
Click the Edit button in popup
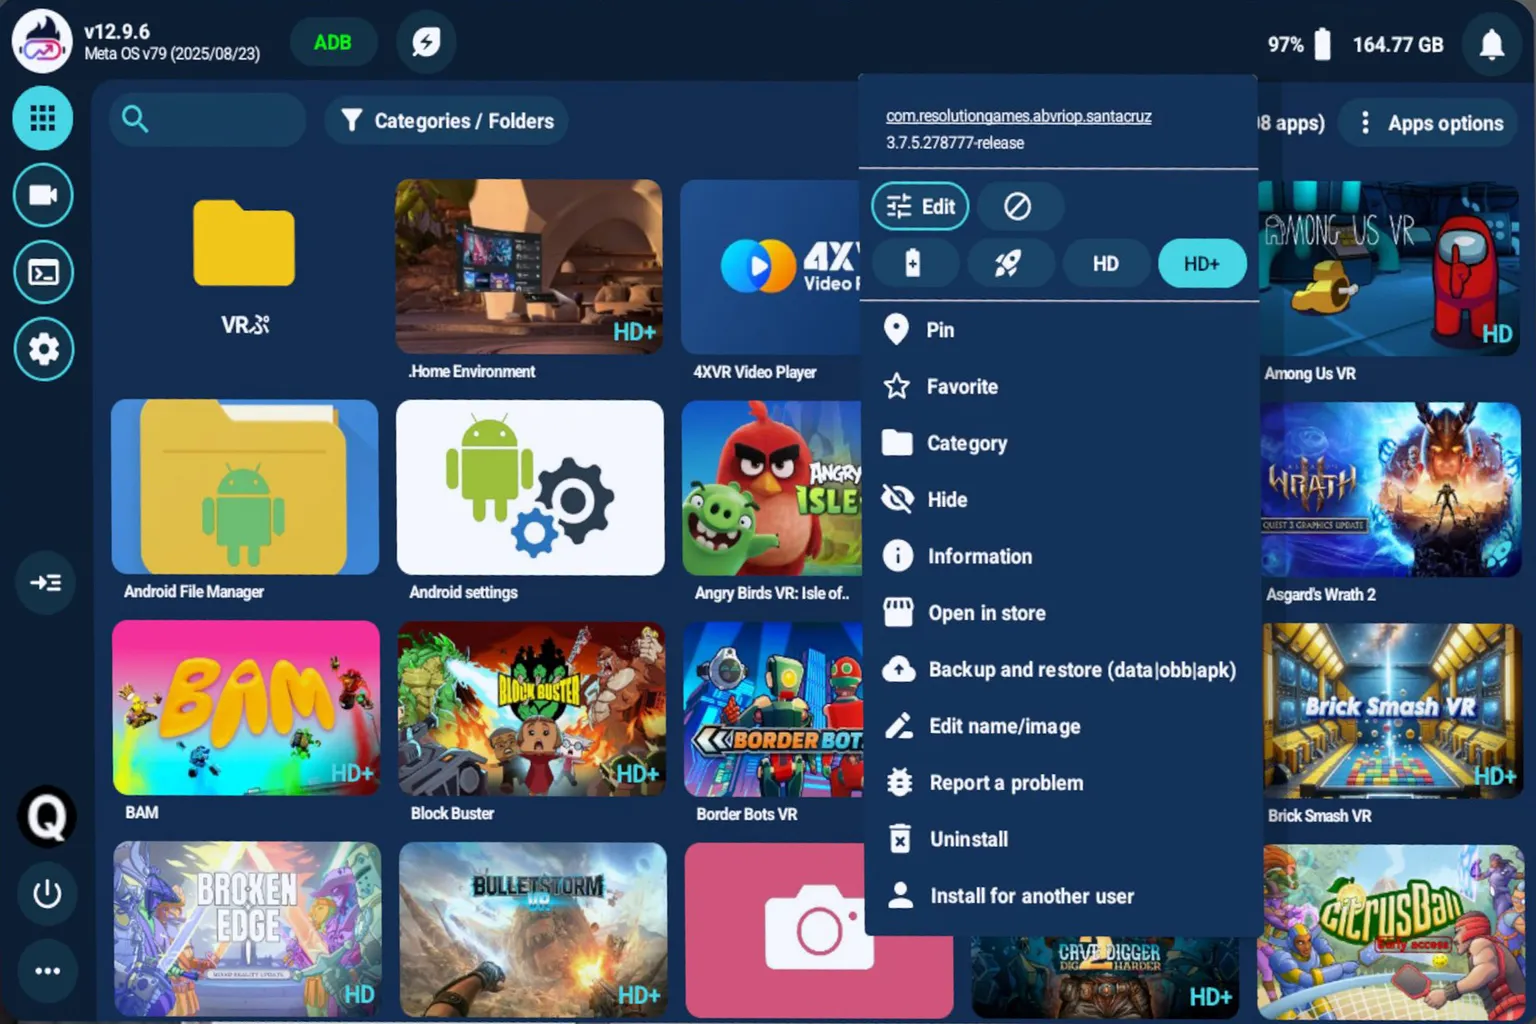920,207
